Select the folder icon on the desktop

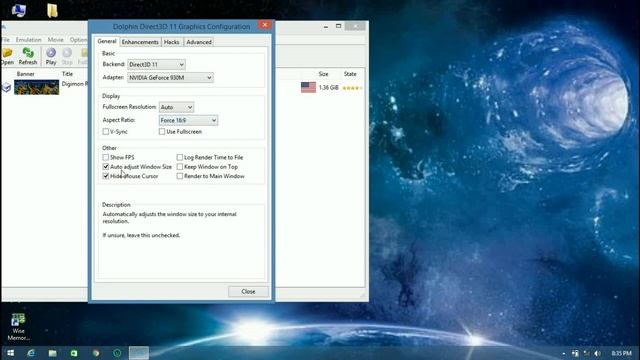tap(52, 11)
